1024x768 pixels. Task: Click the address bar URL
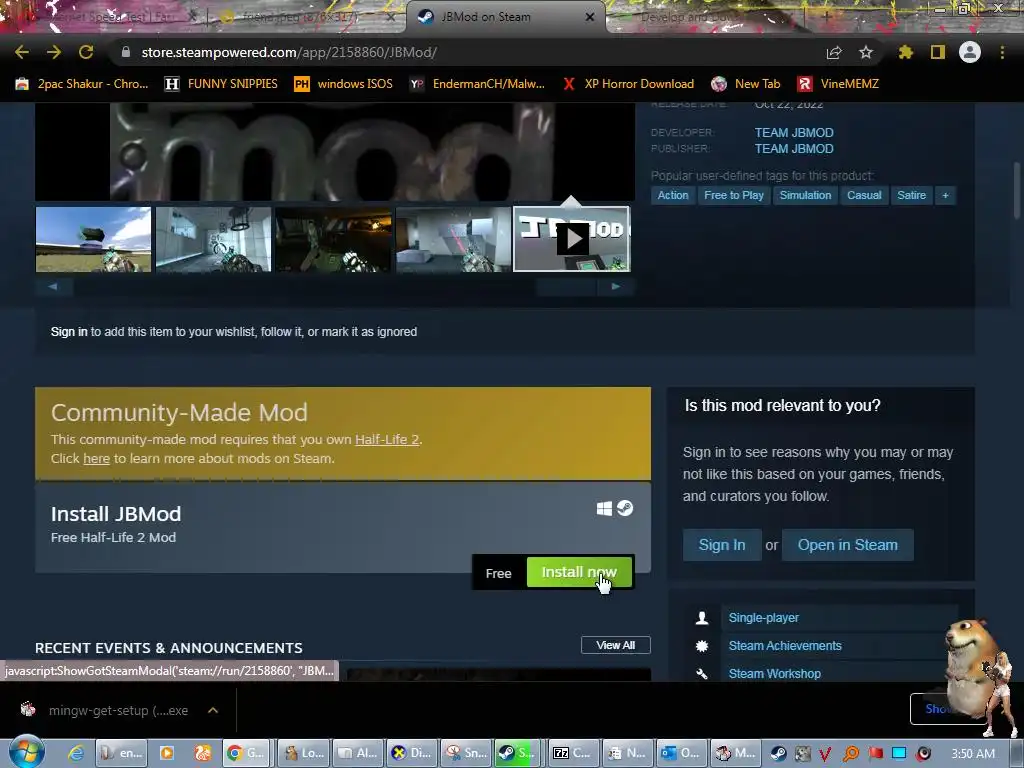[x=289, y=52]
